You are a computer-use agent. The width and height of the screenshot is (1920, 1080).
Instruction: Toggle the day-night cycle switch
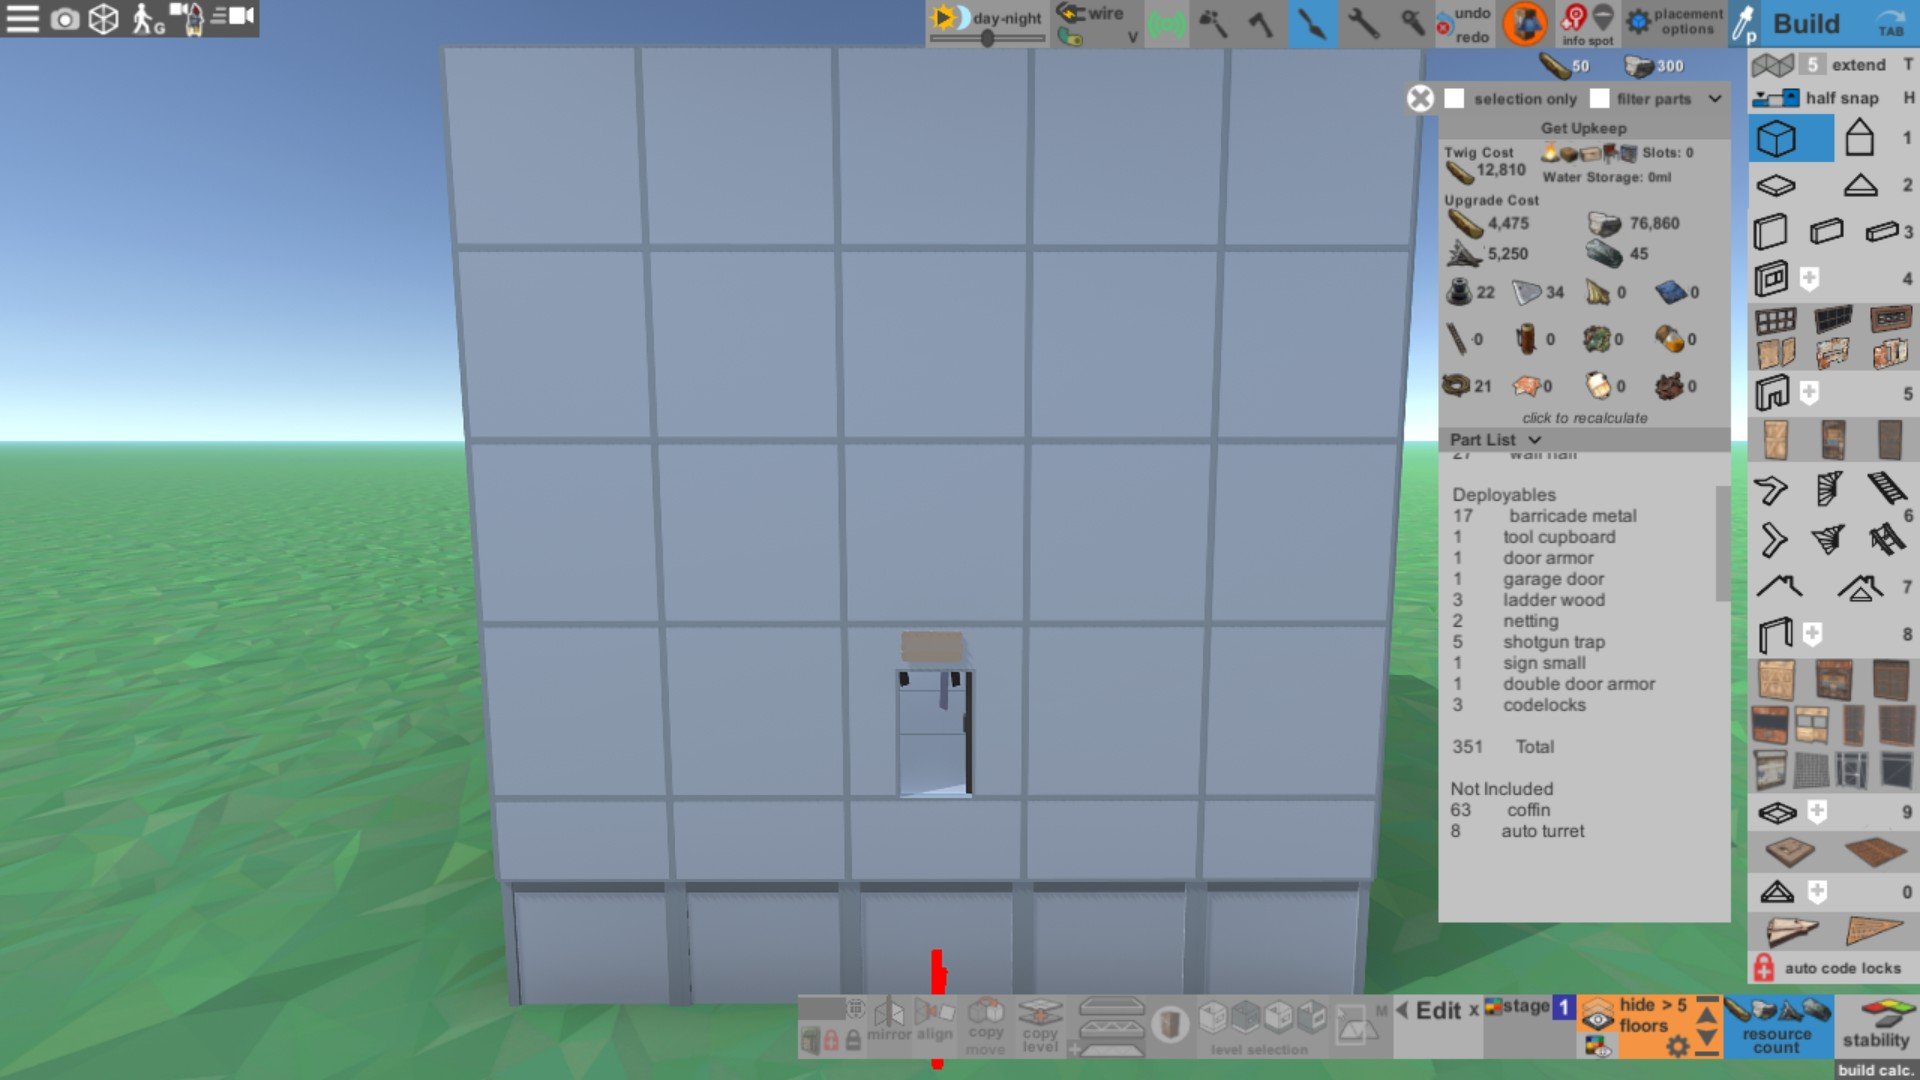coord(947,17)
